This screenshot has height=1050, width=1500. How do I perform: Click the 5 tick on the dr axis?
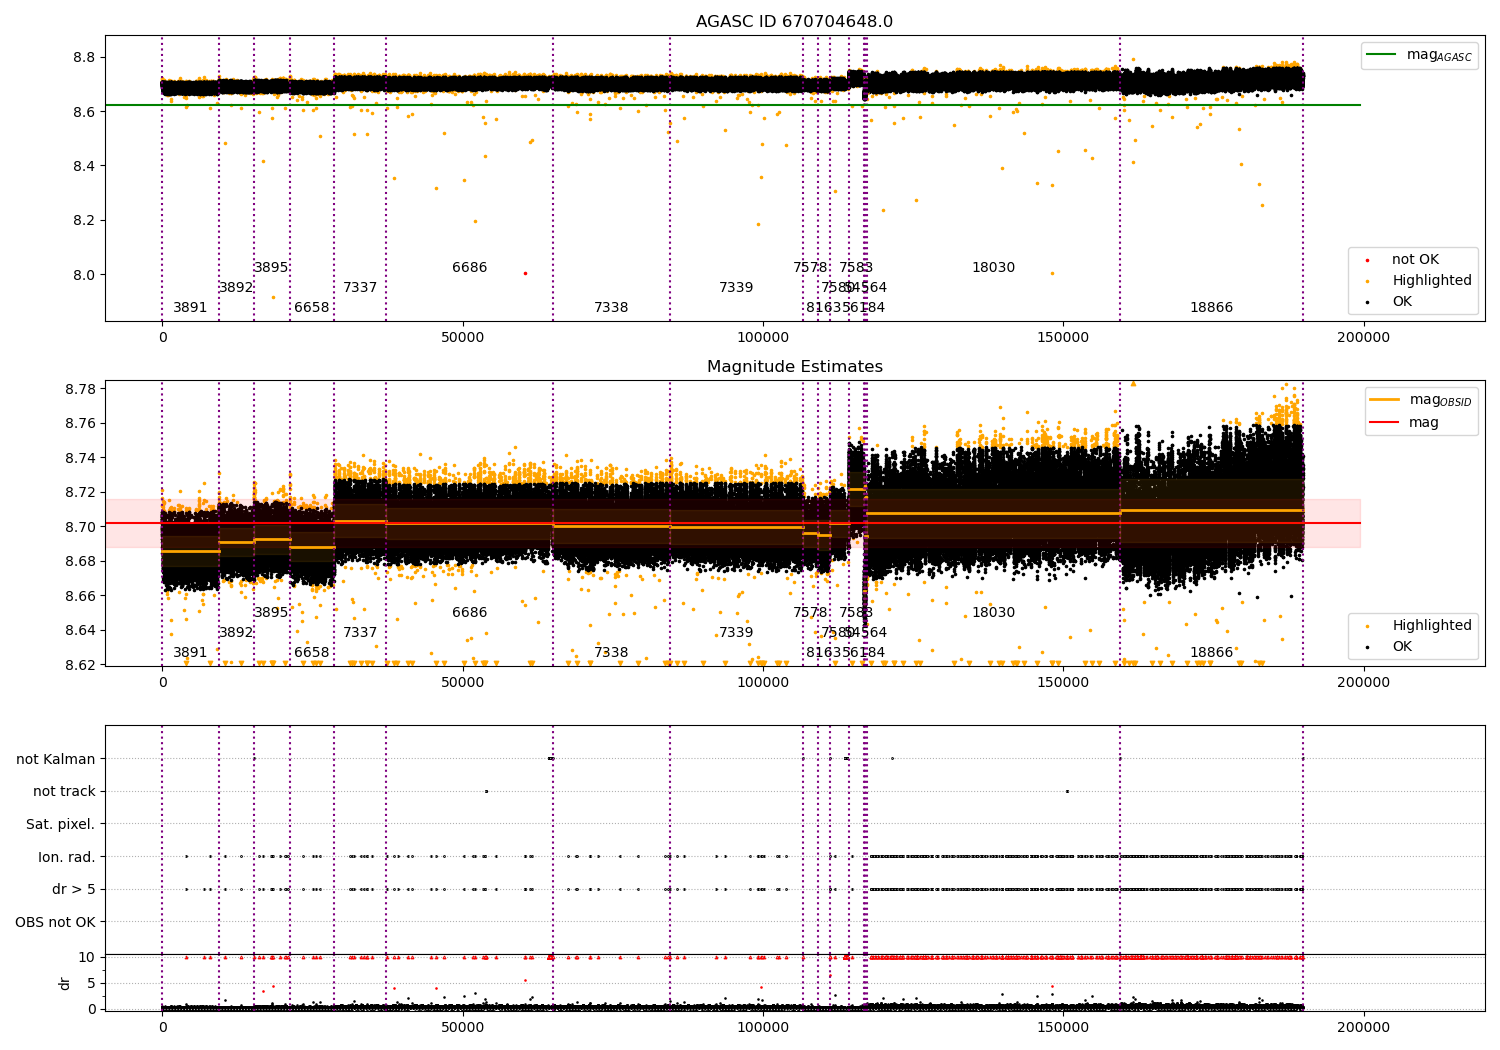click(x=91, y=983)
